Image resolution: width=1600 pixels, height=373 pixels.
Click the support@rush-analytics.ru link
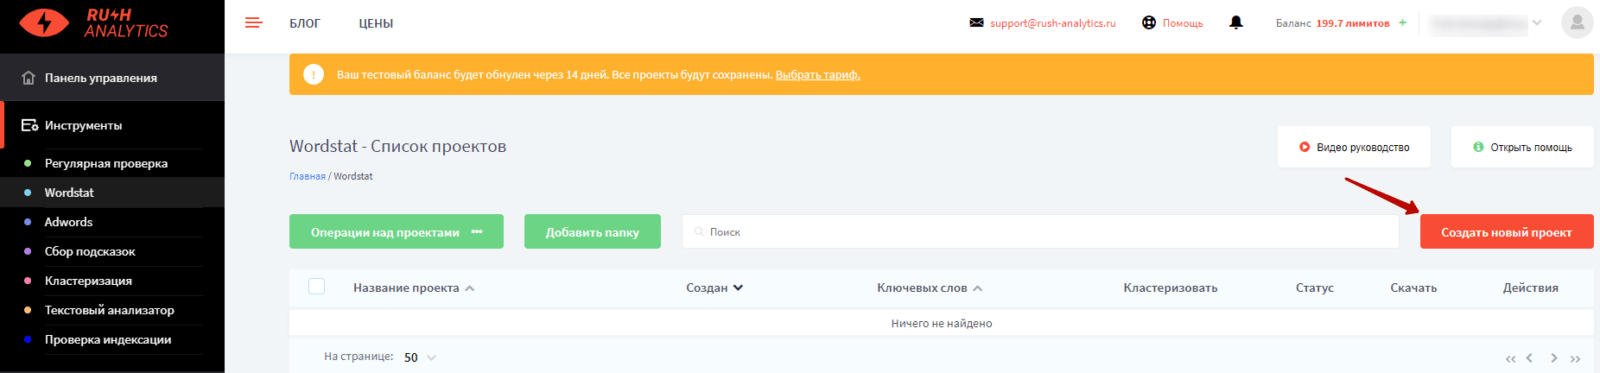(1053, 23)
